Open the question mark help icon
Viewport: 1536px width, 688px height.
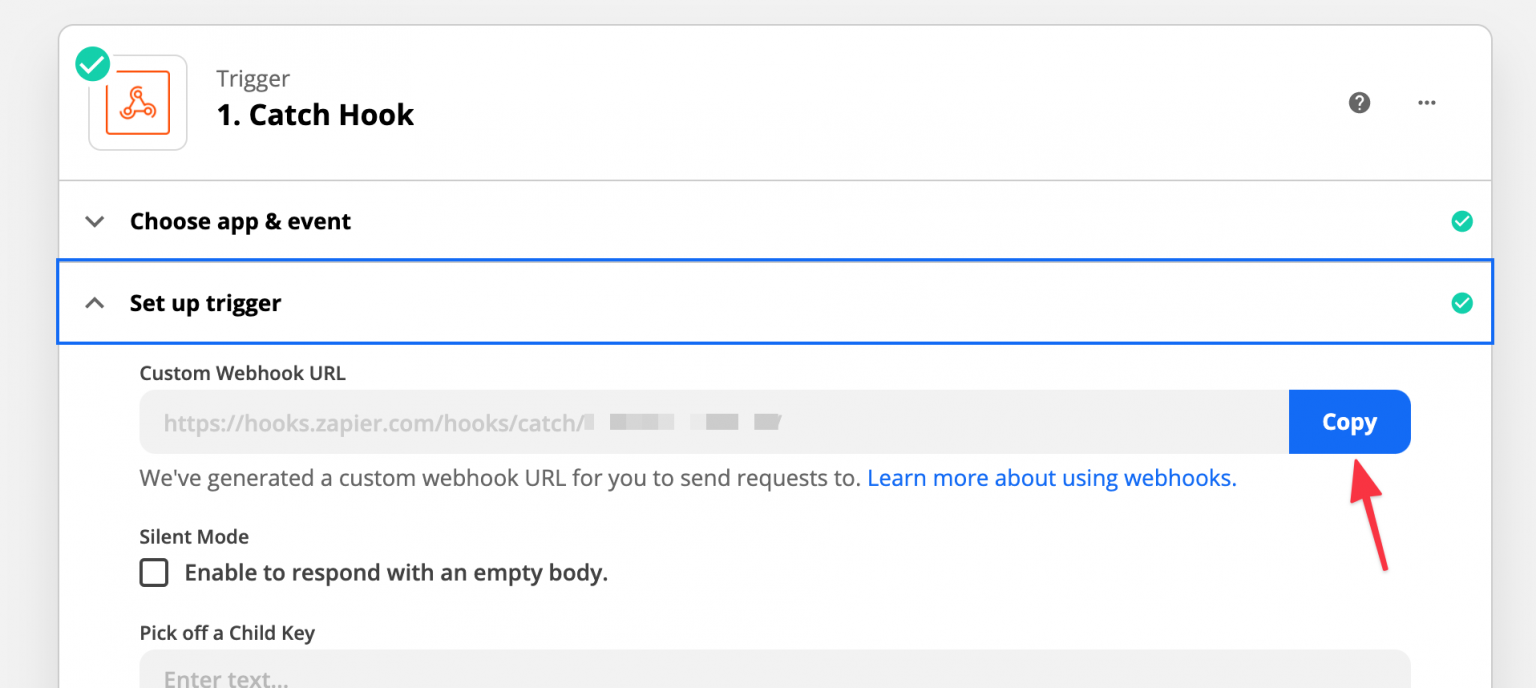click(1360, 102)
